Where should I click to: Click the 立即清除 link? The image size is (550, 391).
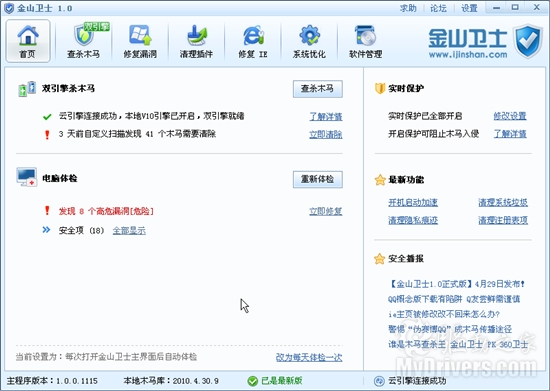click(x=326, y=134)
